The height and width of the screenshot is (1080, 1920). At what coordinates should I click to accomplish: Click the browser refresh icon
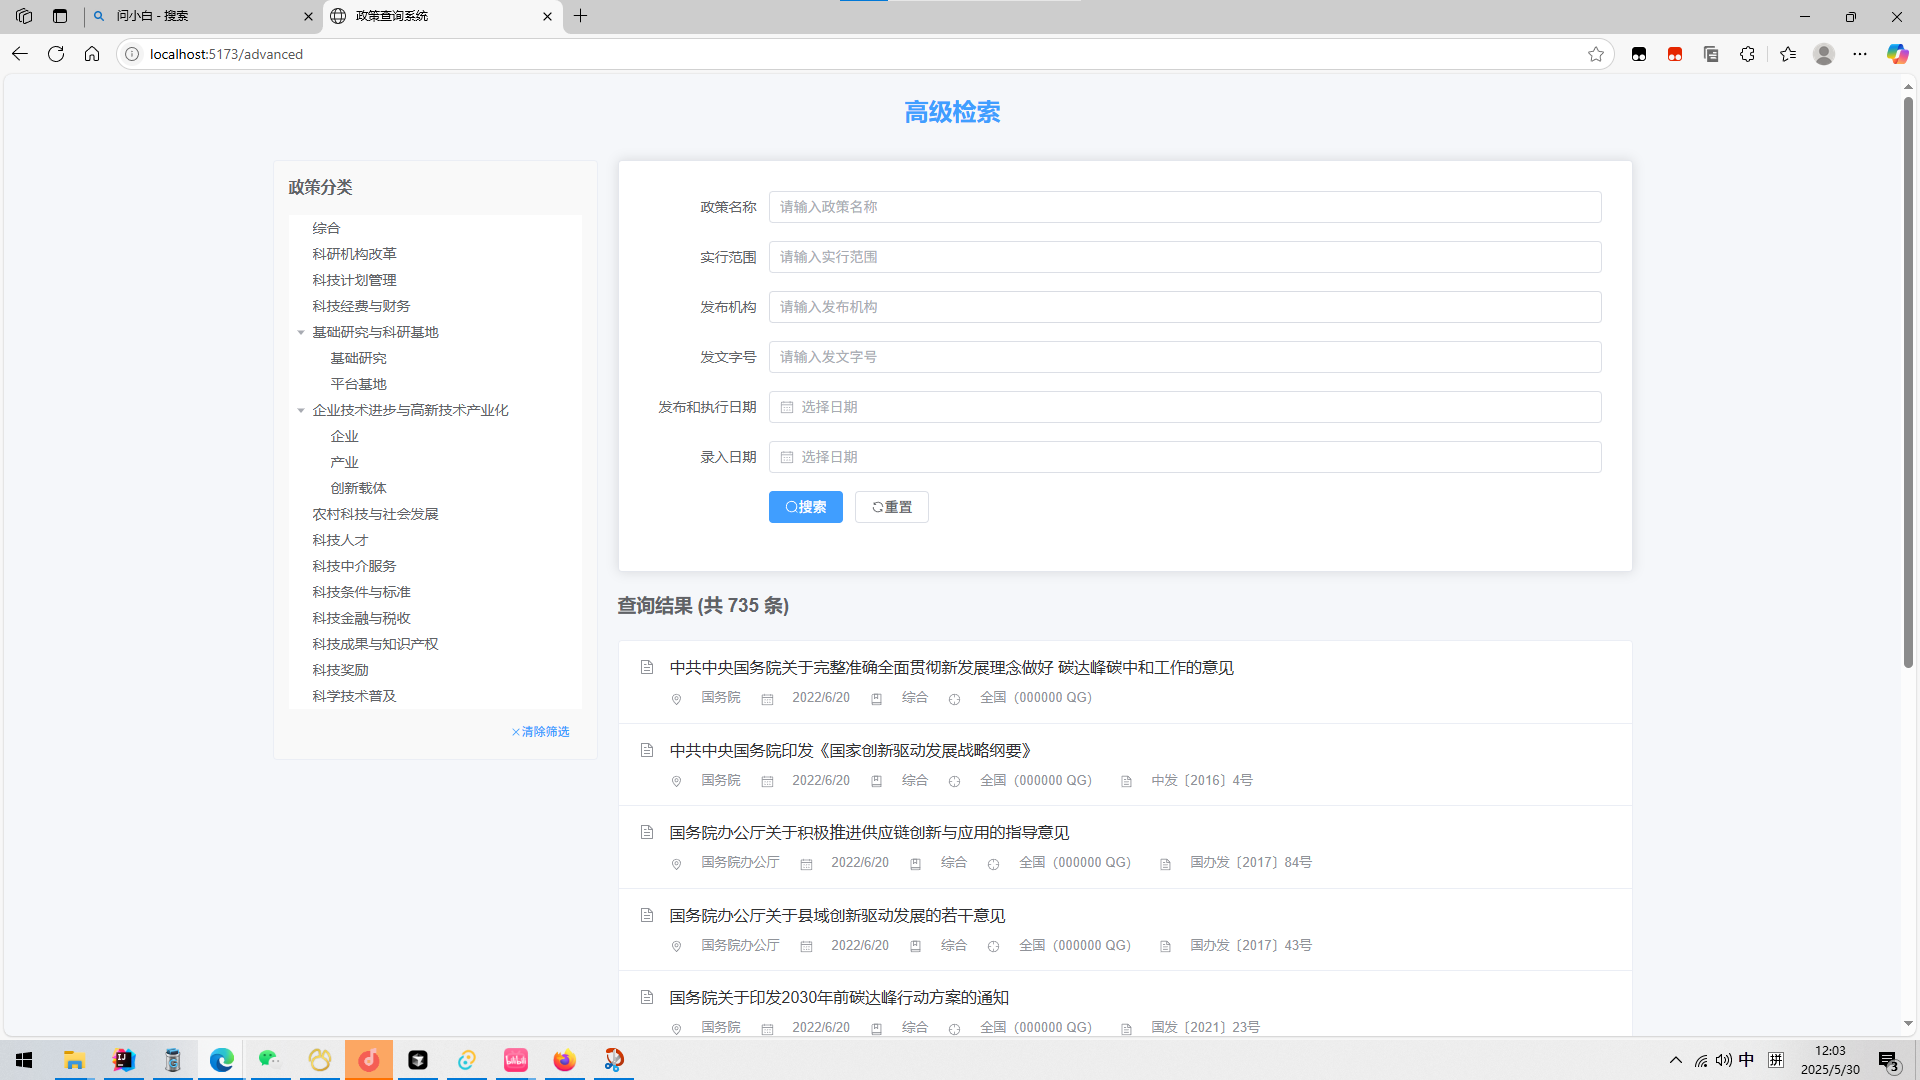[56, 54]
